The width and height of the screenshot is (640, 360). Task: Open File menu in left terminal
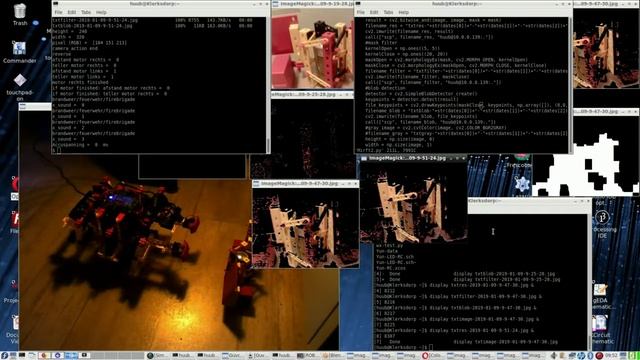tap(58, 12)
